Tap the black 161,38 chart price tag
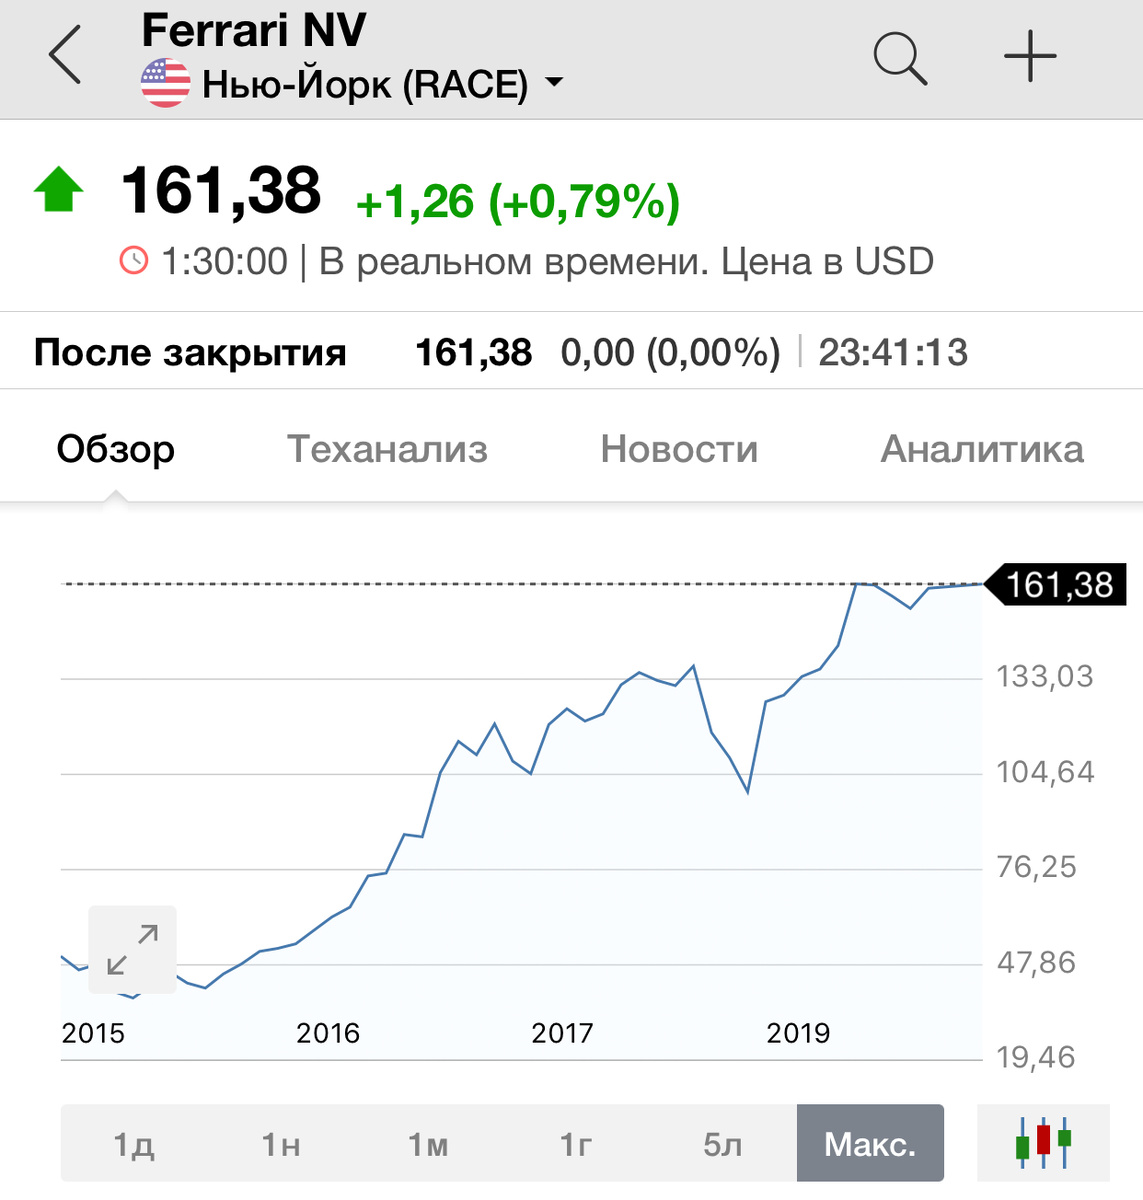 [1056, 585]
